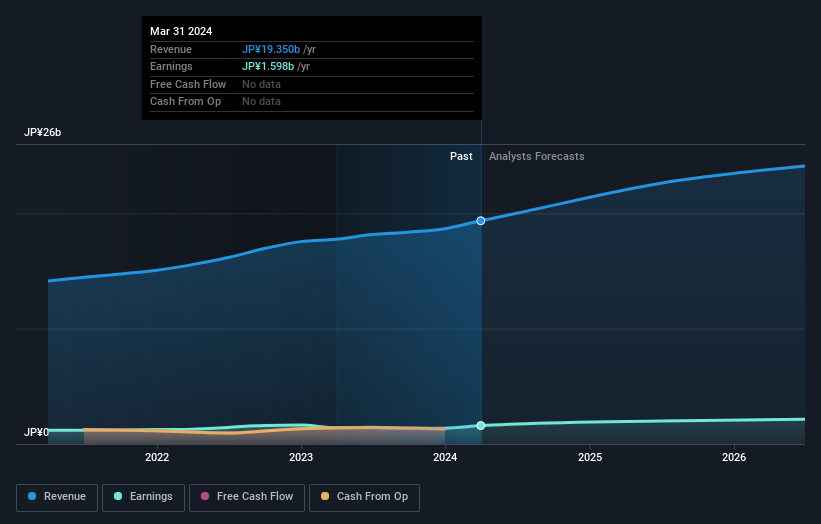Click the JP¥26b y-axis label
Viewport: 821px width, 524px height.
pyautogui.click(x=42, y=132)
